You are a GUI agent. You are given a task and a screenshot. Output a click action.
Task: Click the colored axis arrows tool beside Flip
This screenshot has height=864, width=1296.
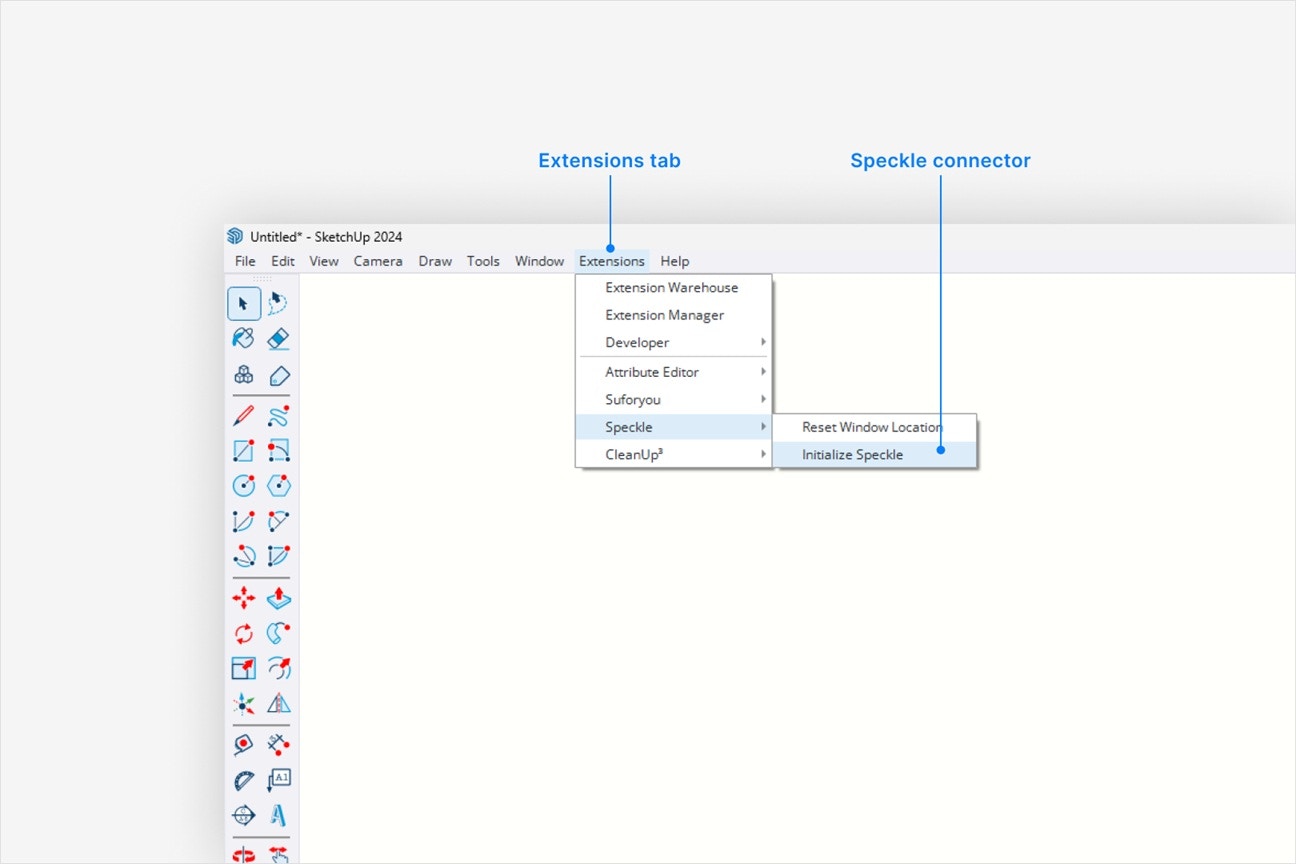(244, 703)
